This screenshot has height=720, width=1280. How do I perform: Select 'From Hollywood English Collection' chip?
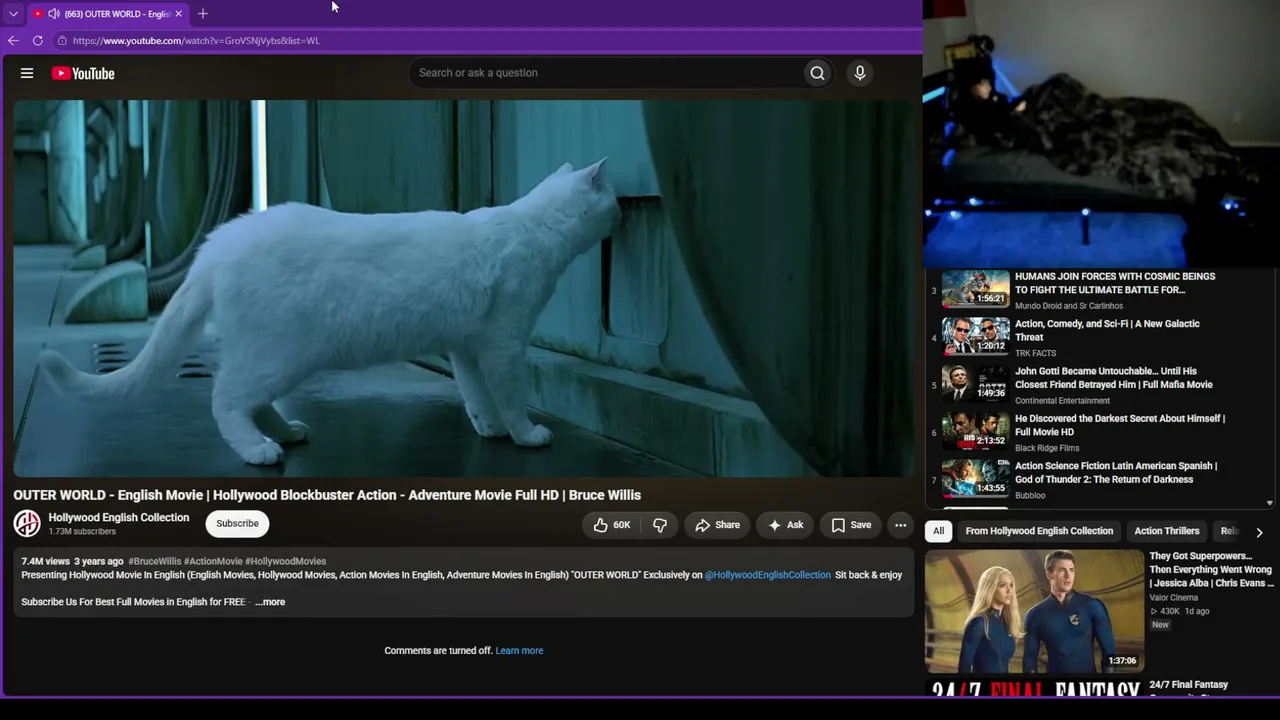(1039, 531)
